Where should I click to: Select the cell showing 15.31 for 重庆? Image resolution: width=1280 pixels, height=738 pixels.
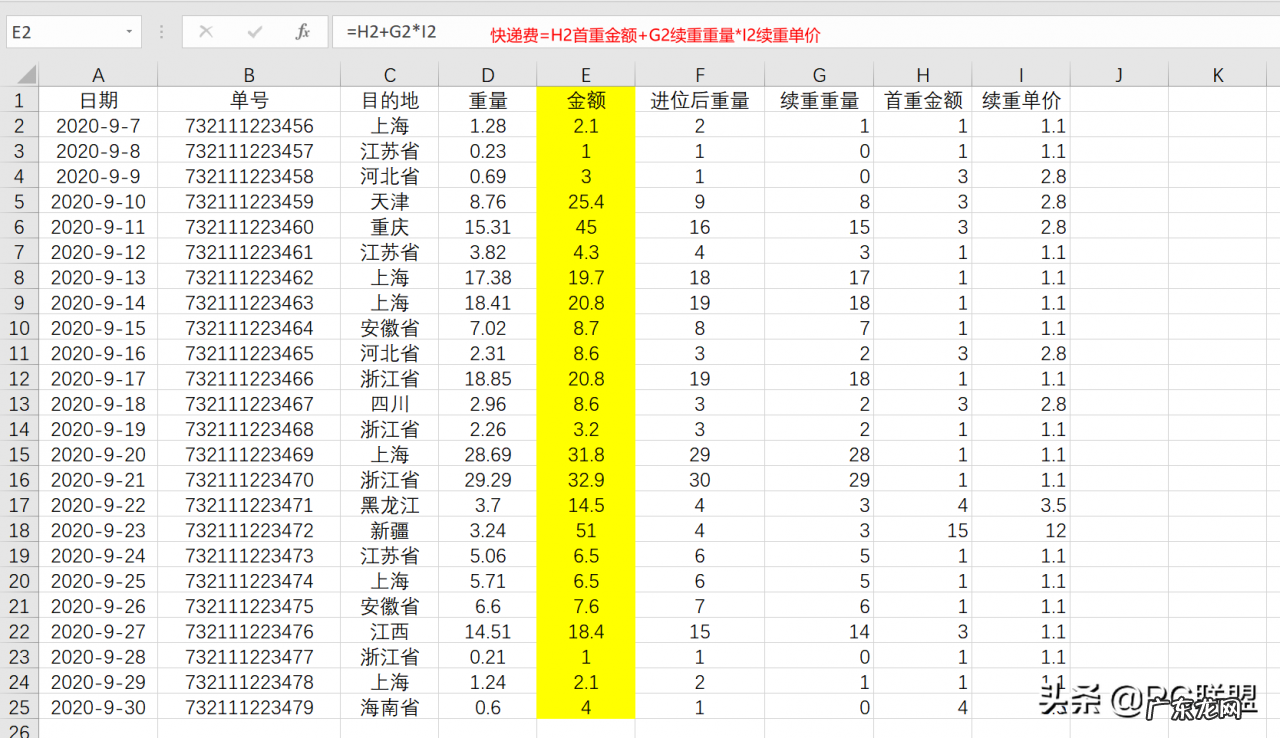click(487, 227)
